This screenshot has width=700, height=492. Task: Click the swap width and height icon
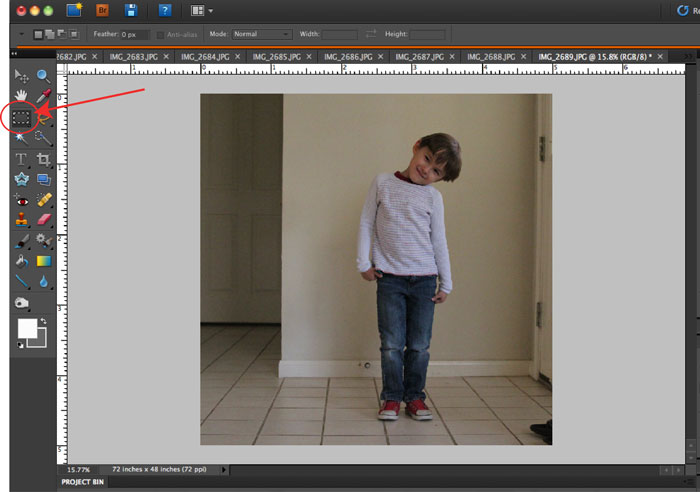pyautogui.click(x=371, y=34)
